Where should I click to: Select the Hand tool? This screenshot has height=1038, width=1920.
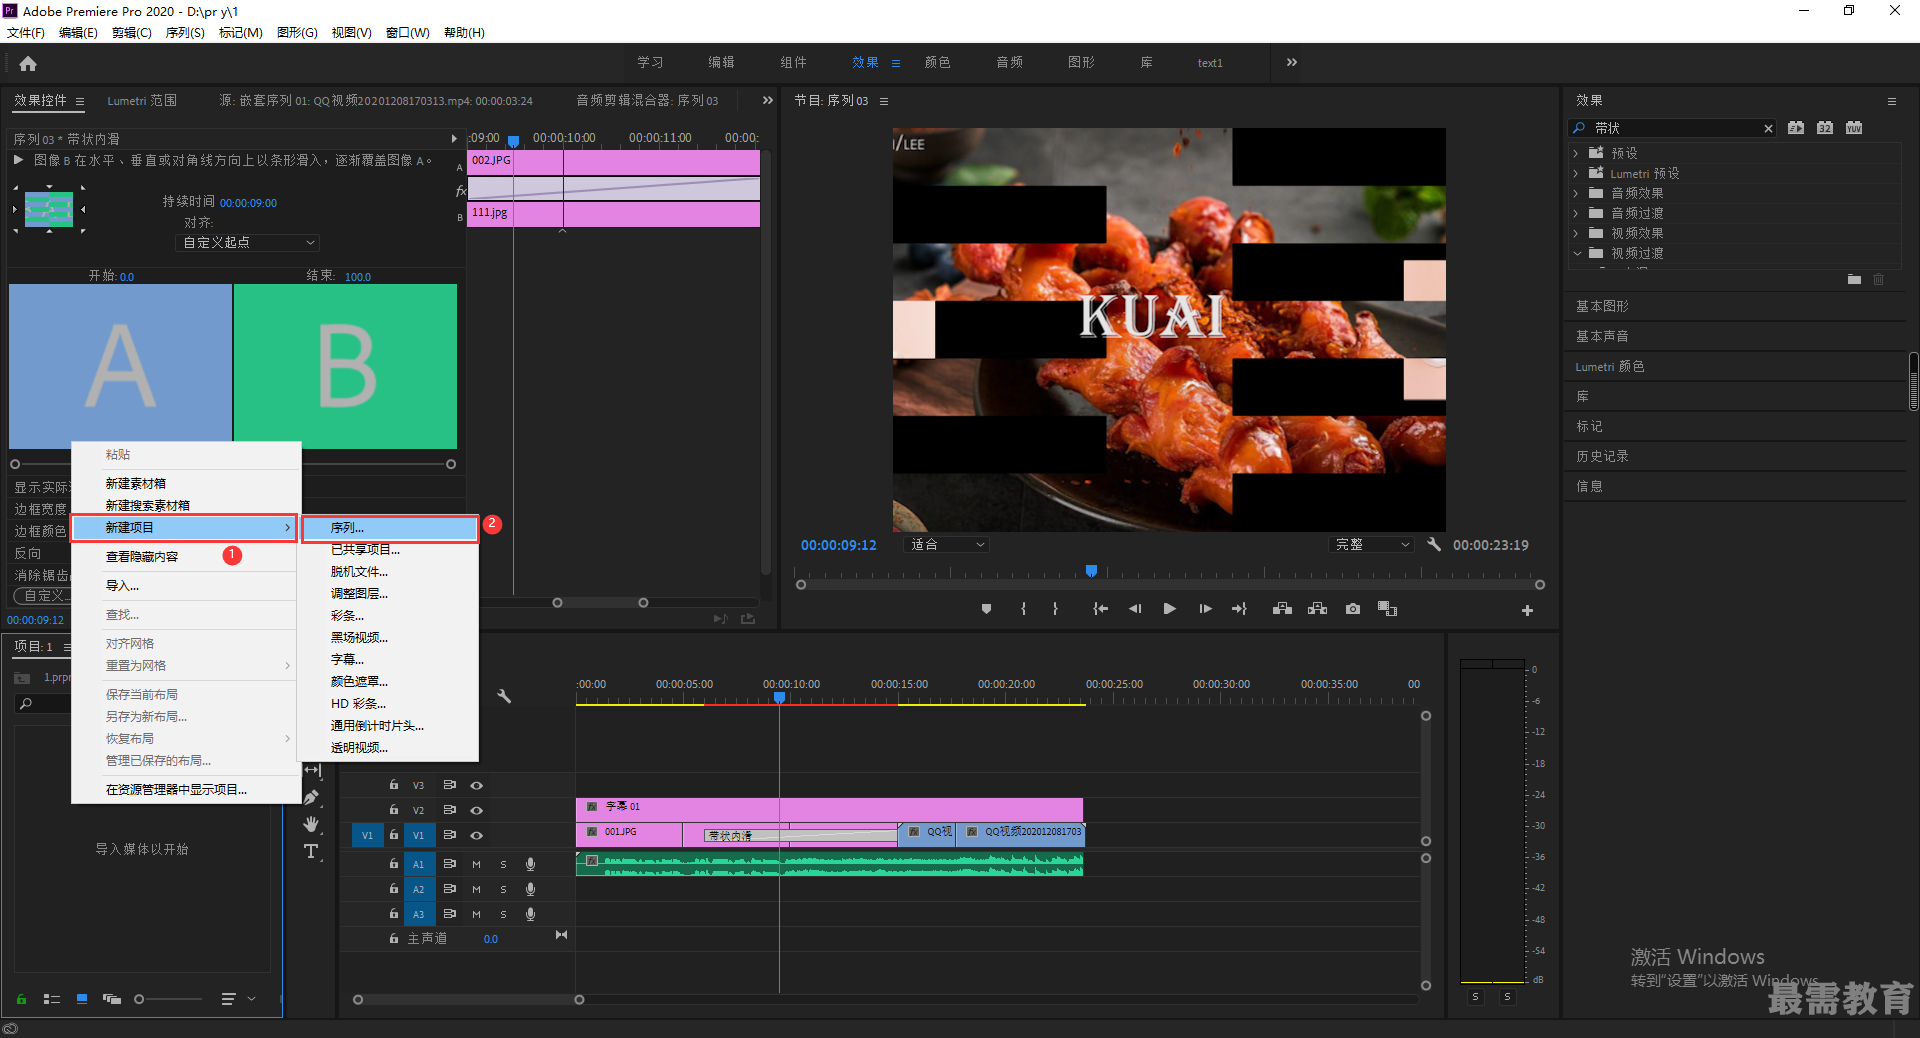[312, 824]
